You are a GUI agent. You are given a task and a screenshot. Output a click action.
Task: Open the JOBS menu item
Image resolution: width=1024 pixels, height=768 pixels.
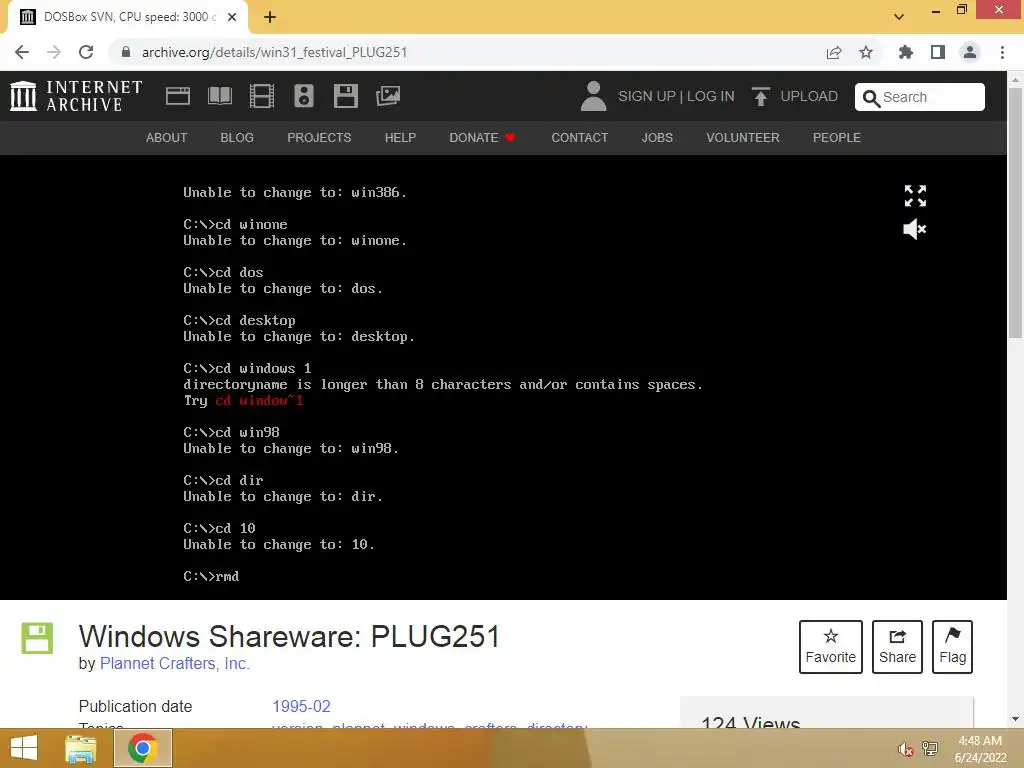[657, 138]
